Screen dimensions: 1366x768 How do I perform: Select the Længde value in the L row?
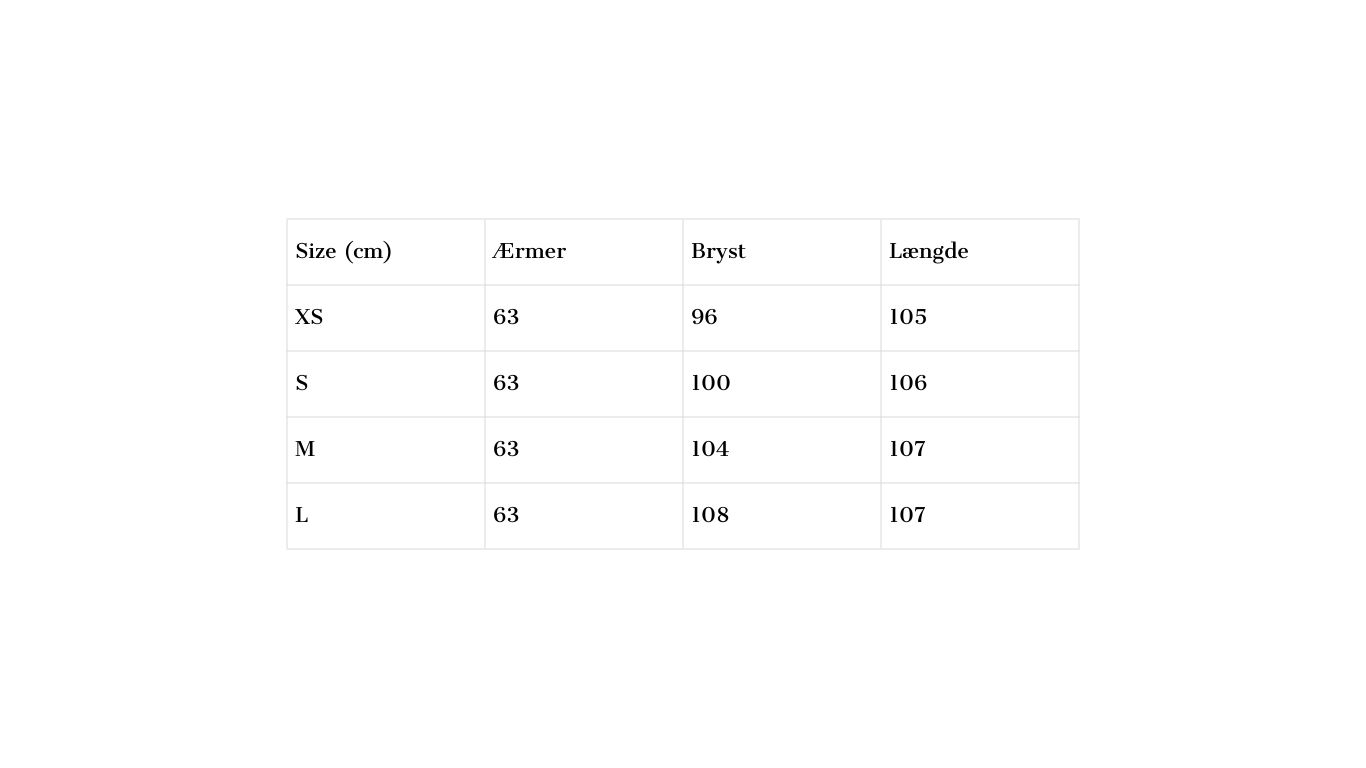pyautogui.click(x=908, y=516)
